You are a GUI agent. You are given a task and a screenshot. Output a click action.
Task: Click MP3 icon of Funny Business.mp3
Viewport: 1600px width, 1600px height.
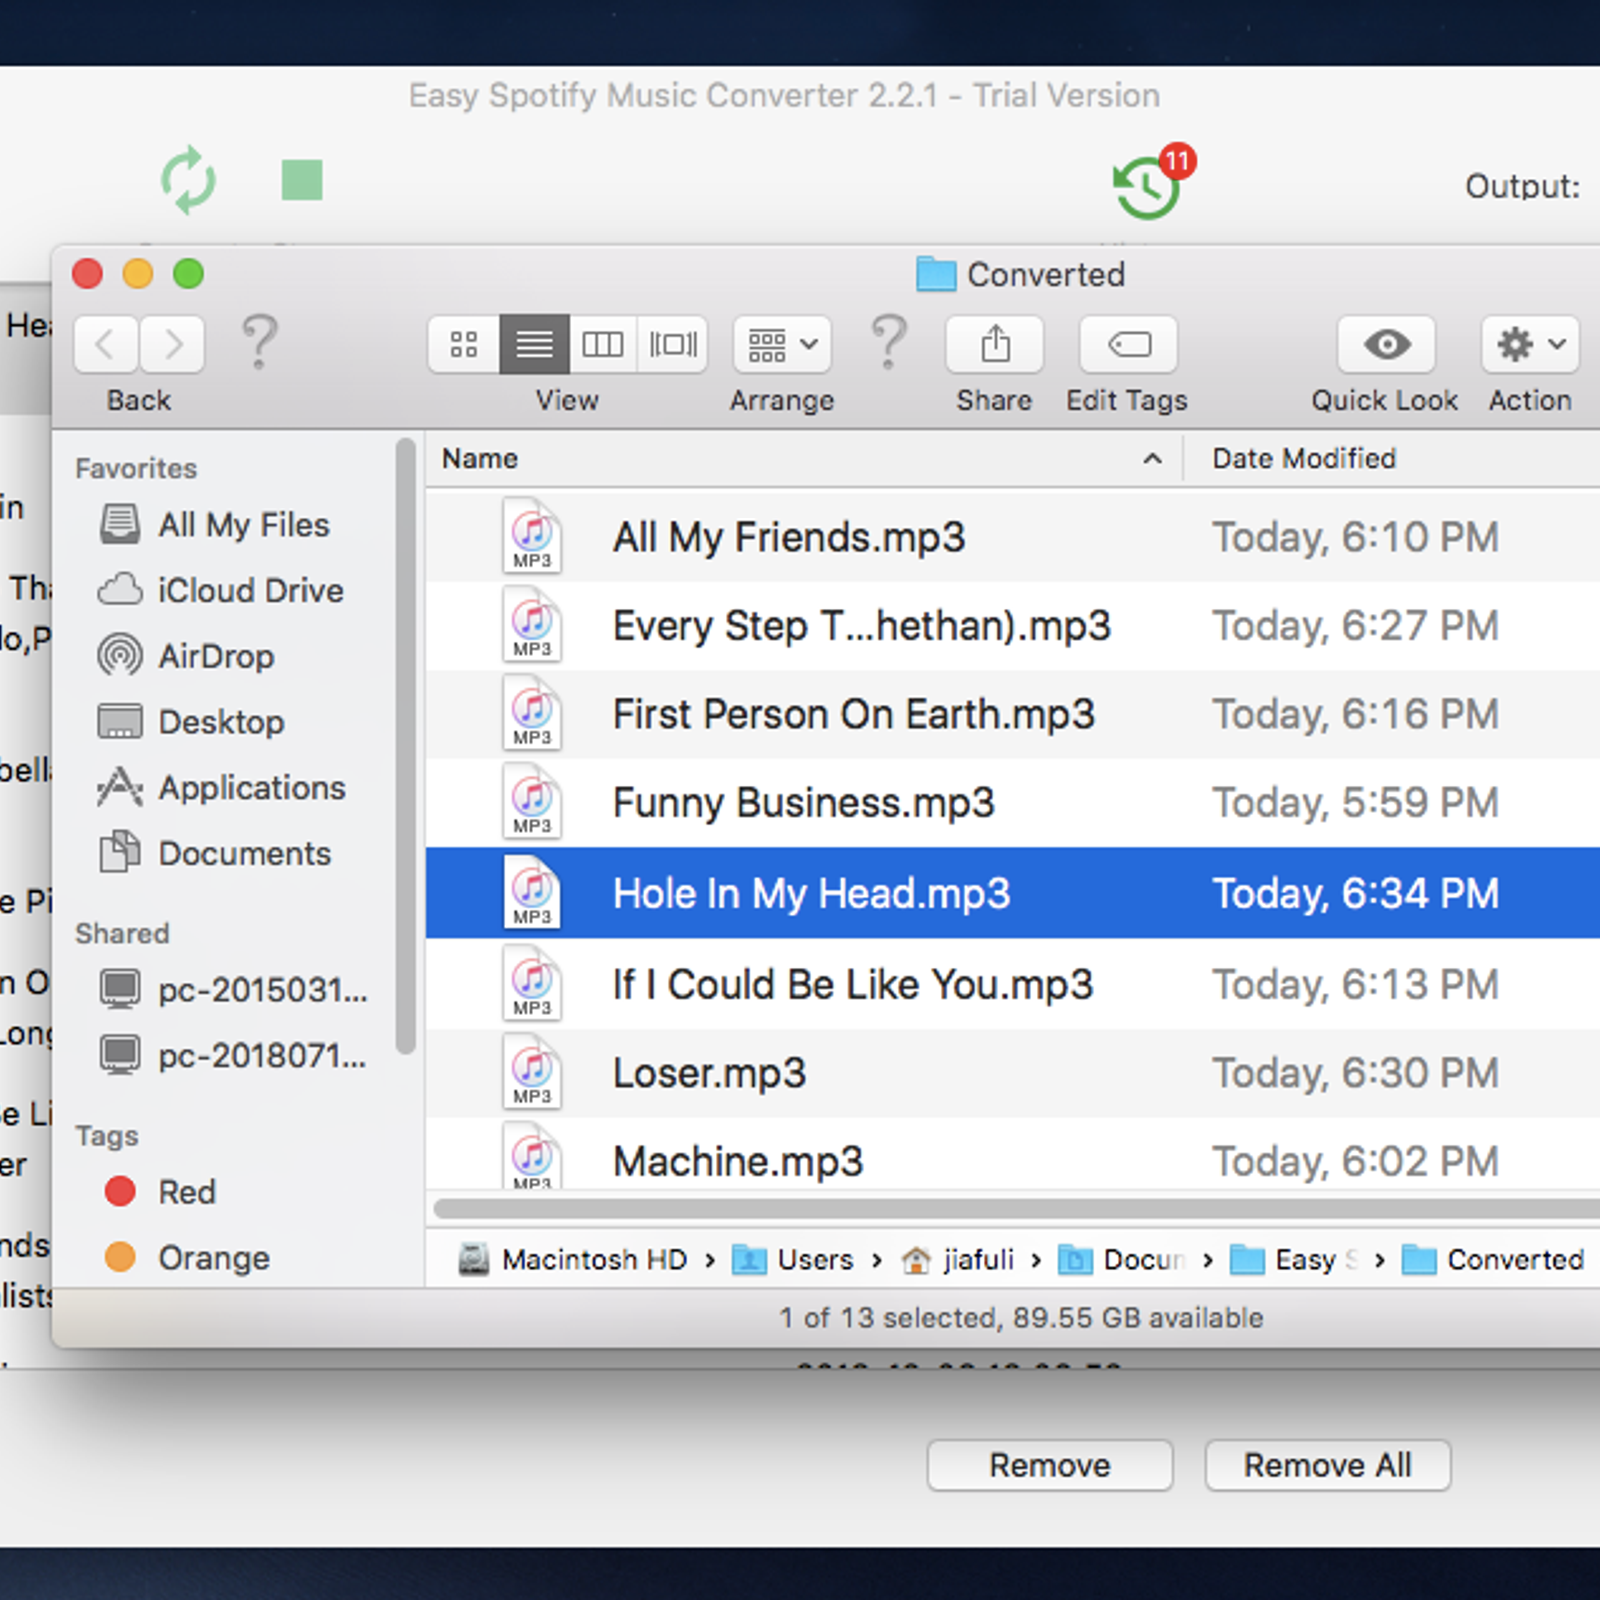pos(532,803)
